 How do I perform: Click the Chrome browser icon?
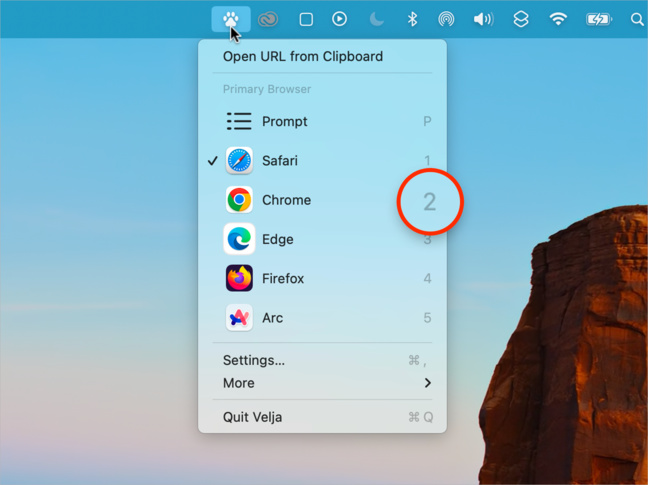point(239,200)
